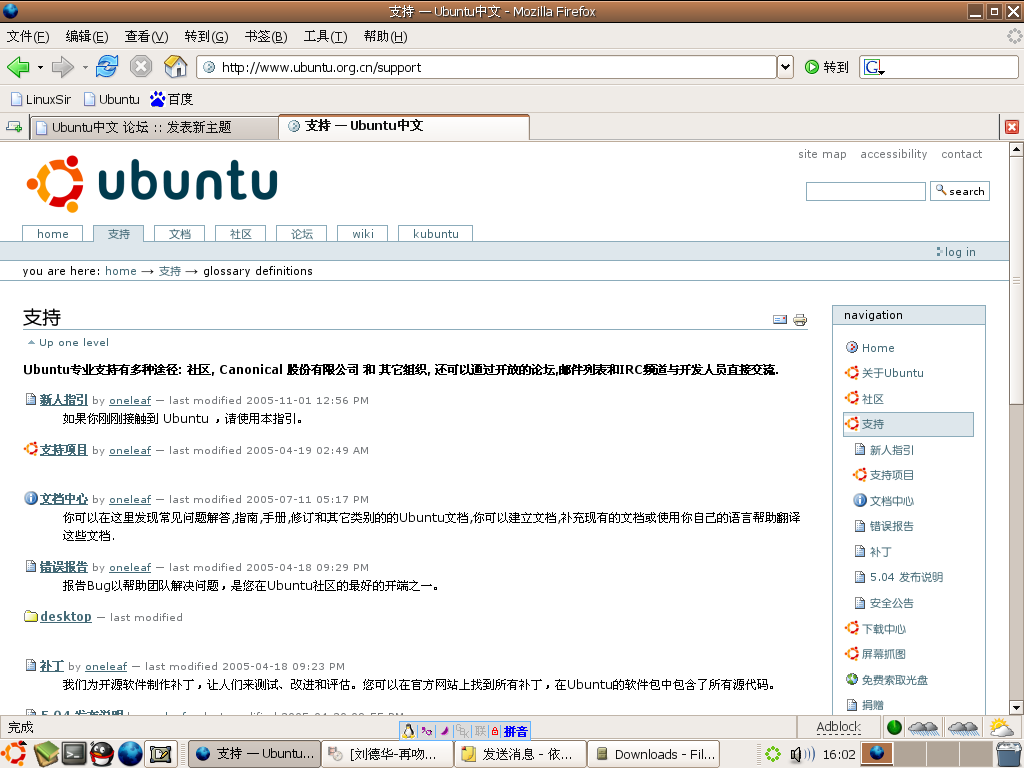Viewport: 1024px width, 768px height.
Task: Open 免费索取光盘 in navigation panel
Action: [x=895, y=680]
